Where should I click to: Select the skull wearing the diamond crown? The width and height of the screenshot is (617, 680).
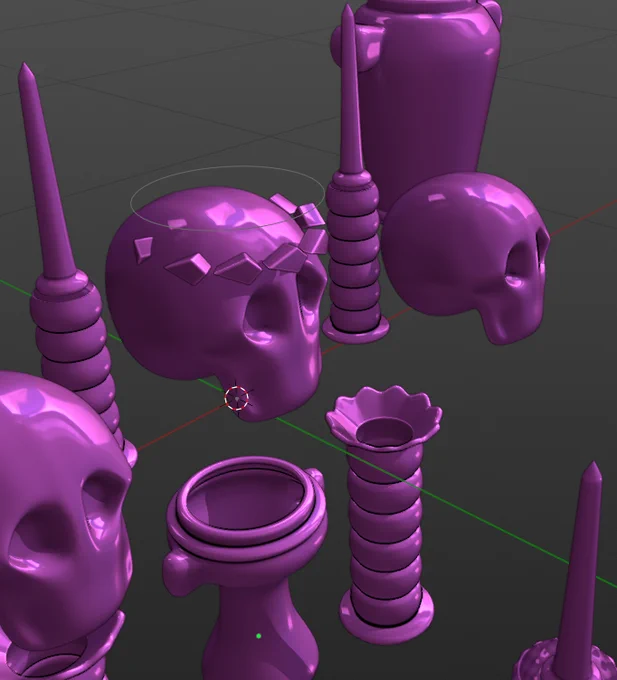(x=215, y=304)
